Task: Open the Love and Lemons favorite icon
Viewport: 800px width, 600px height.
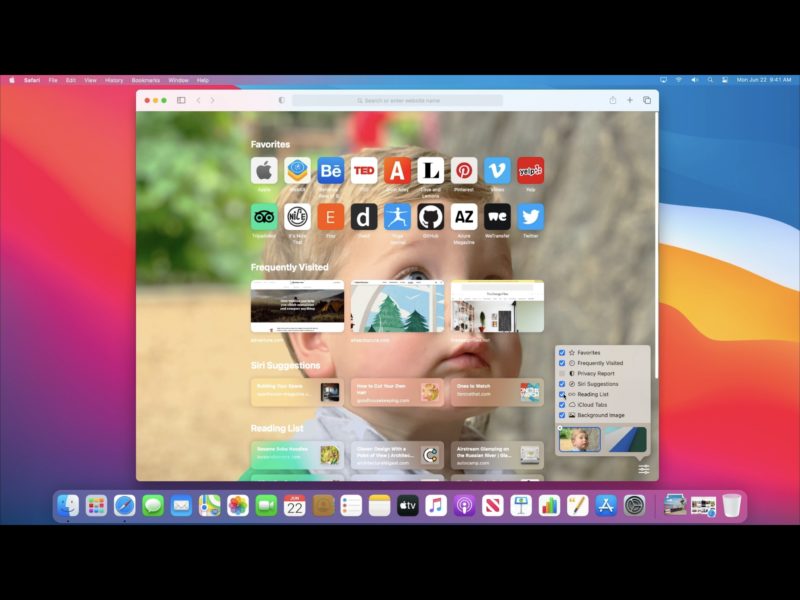Action: 431,170
